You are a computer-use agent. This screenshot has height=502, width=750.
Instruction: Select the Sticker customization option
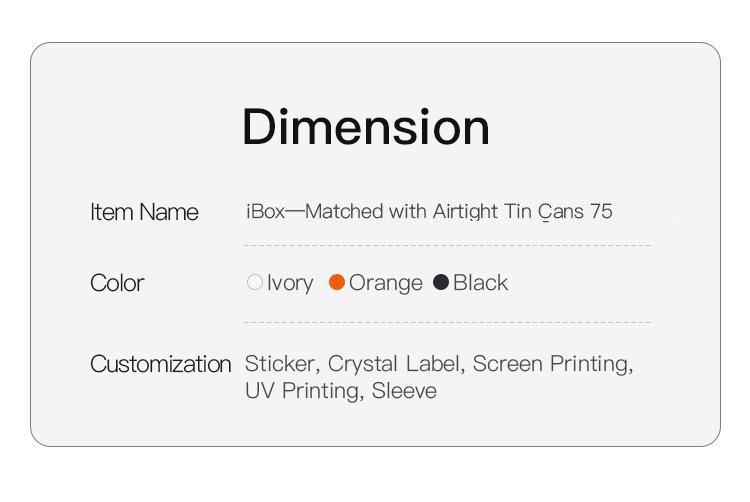pyautogui.click(x=281, y=364)
